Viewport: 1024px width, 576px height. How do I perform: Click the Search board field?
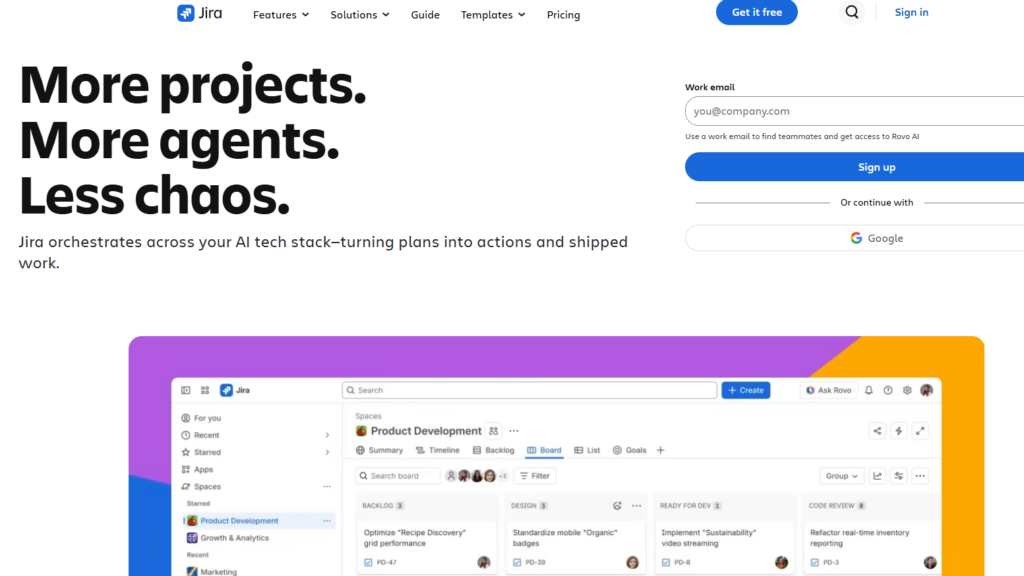[x=398, y=476]
